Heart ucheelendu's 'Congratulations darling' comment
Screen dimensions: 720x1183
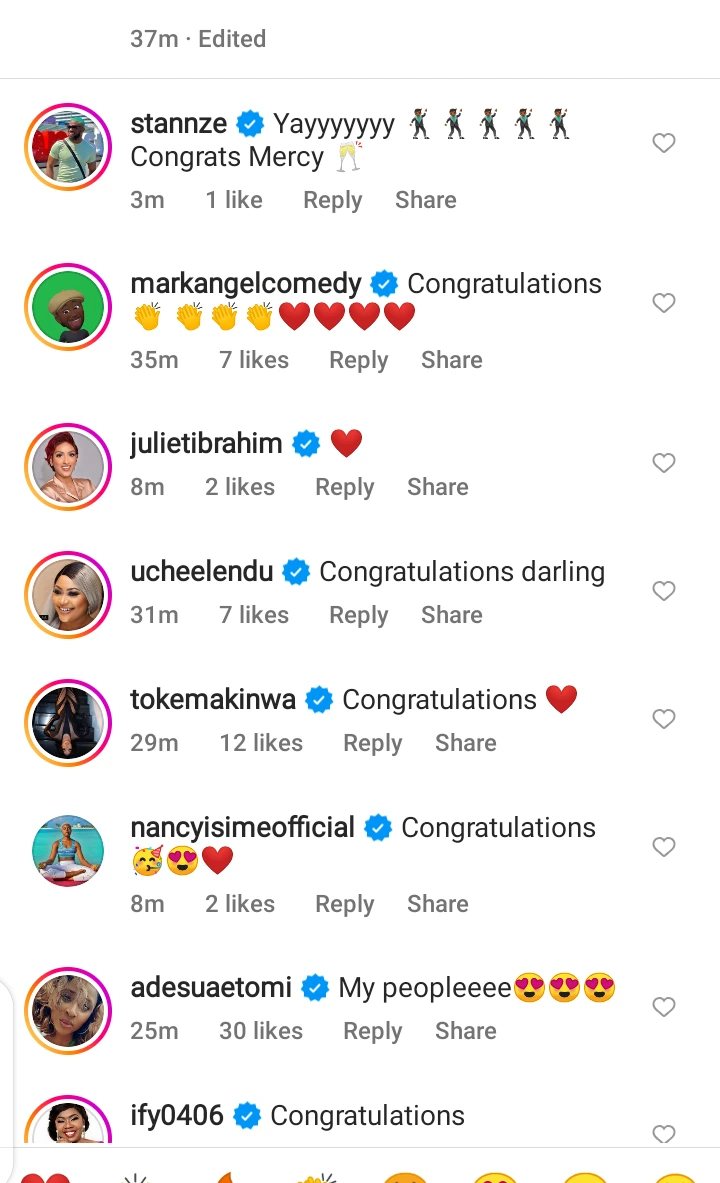pyautogui.click(x=664, y=591)
